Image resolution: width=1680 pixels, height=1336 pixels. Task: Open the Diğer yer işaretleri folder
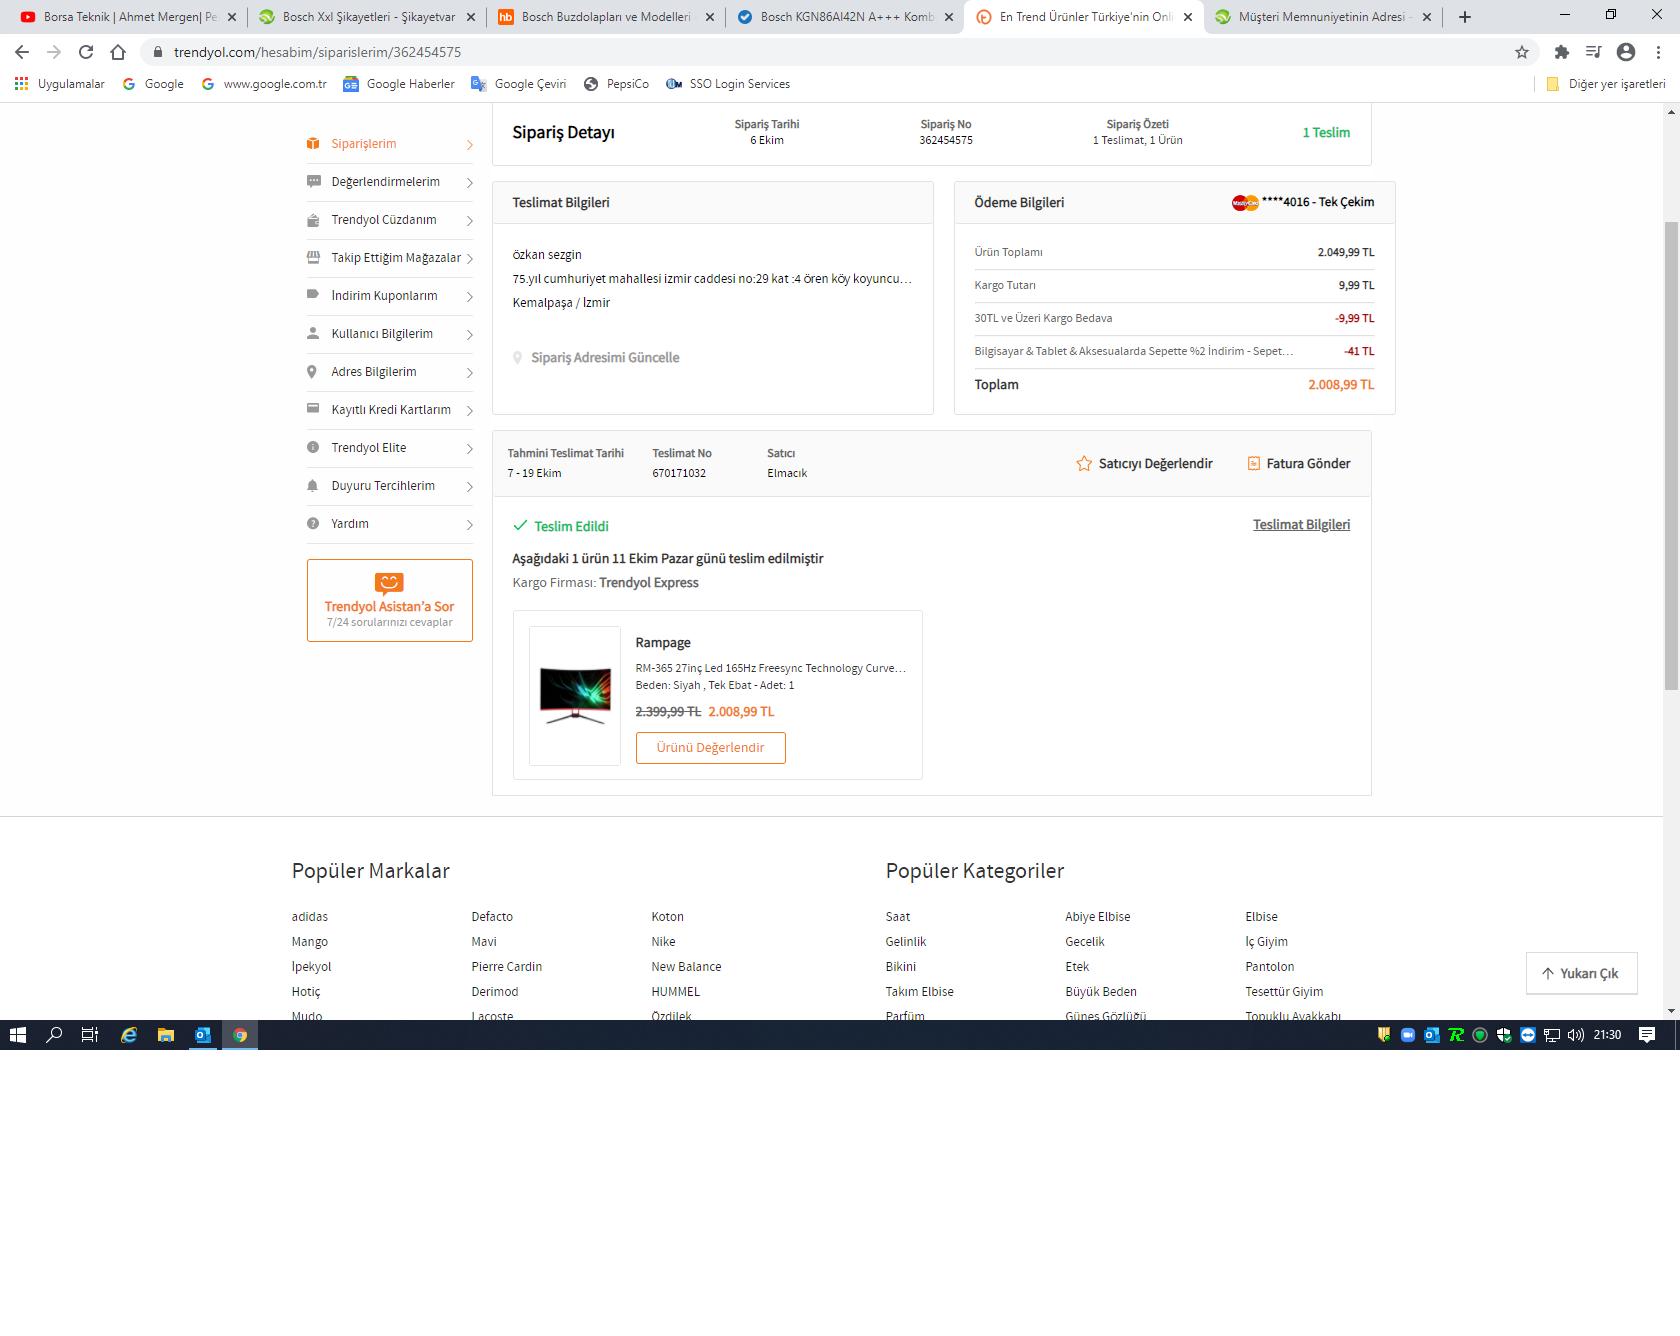(1606, 84)
